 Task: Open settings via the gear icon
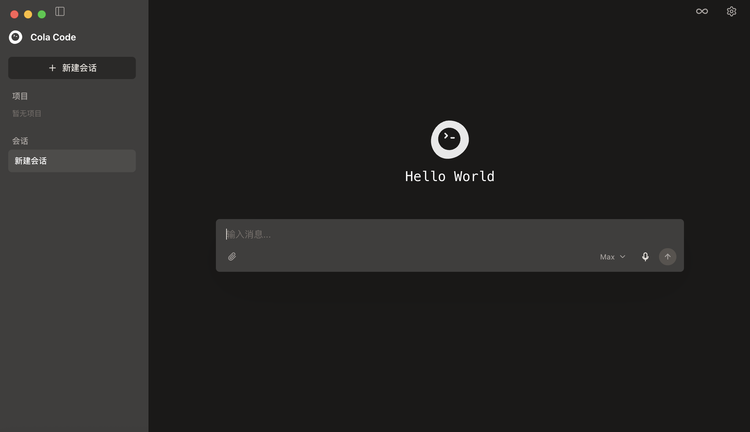731,11
